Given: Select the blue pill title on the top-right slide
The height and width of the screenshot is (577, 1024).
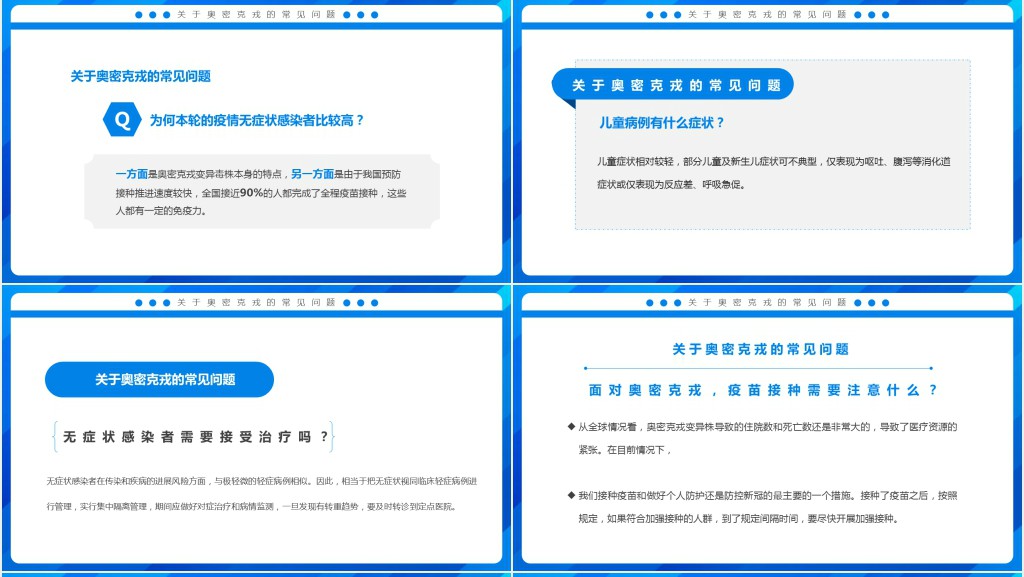Looking at the screenshot, I should tap(673, 85).
